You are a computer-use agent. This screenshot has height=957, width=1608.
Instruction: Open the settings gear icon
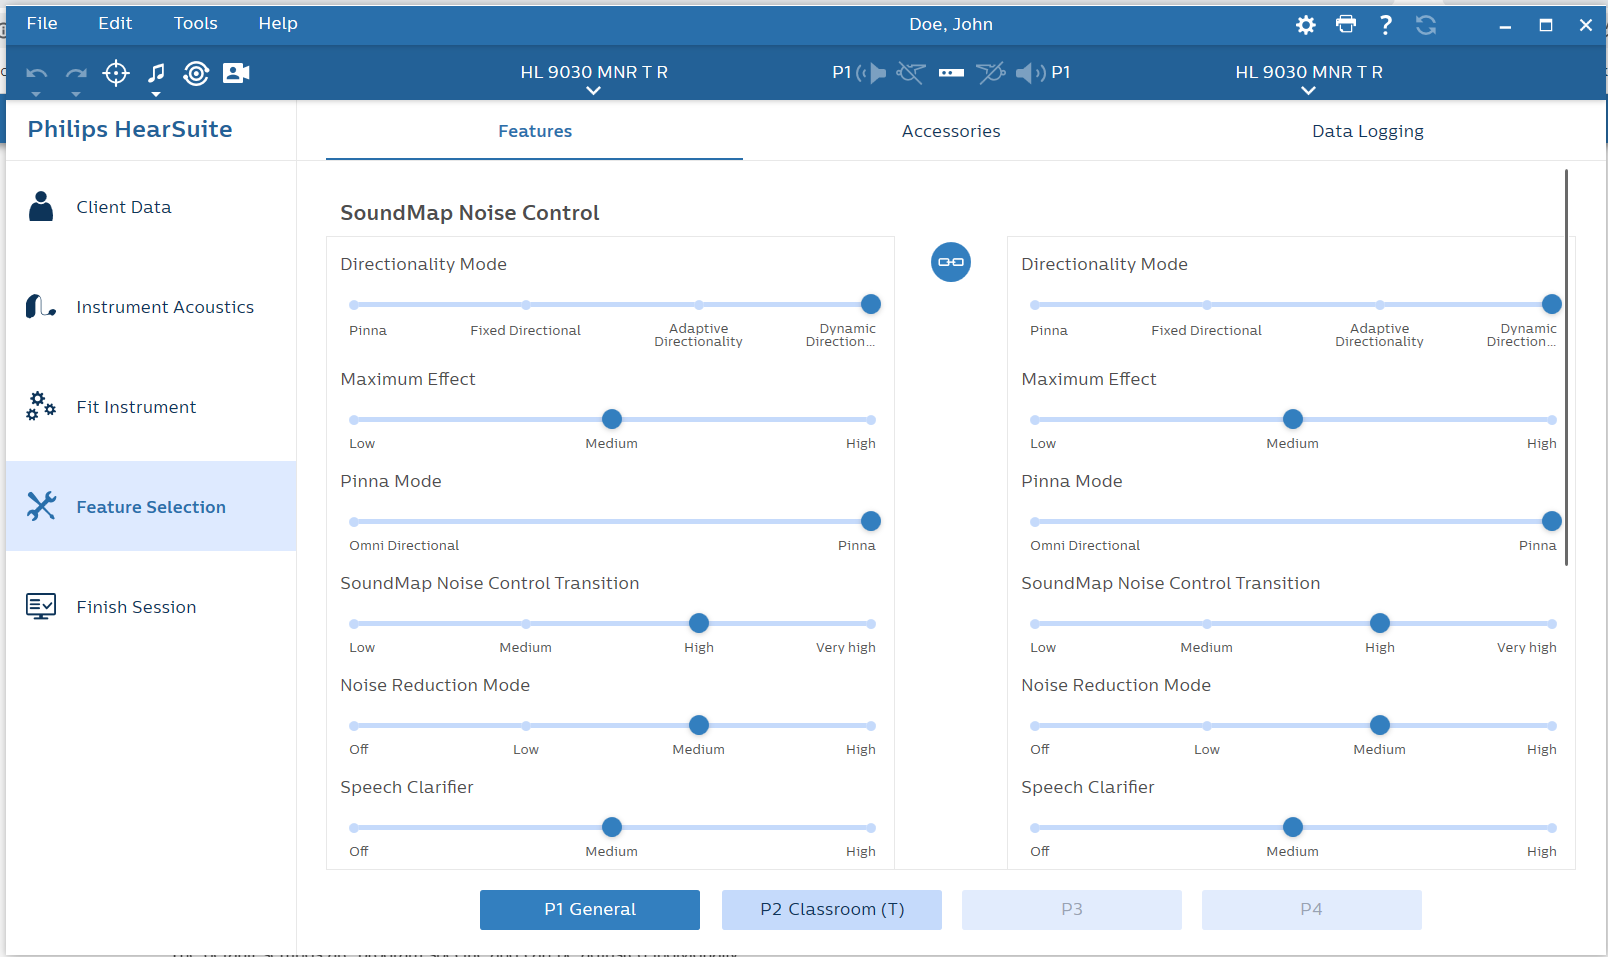1306,25
